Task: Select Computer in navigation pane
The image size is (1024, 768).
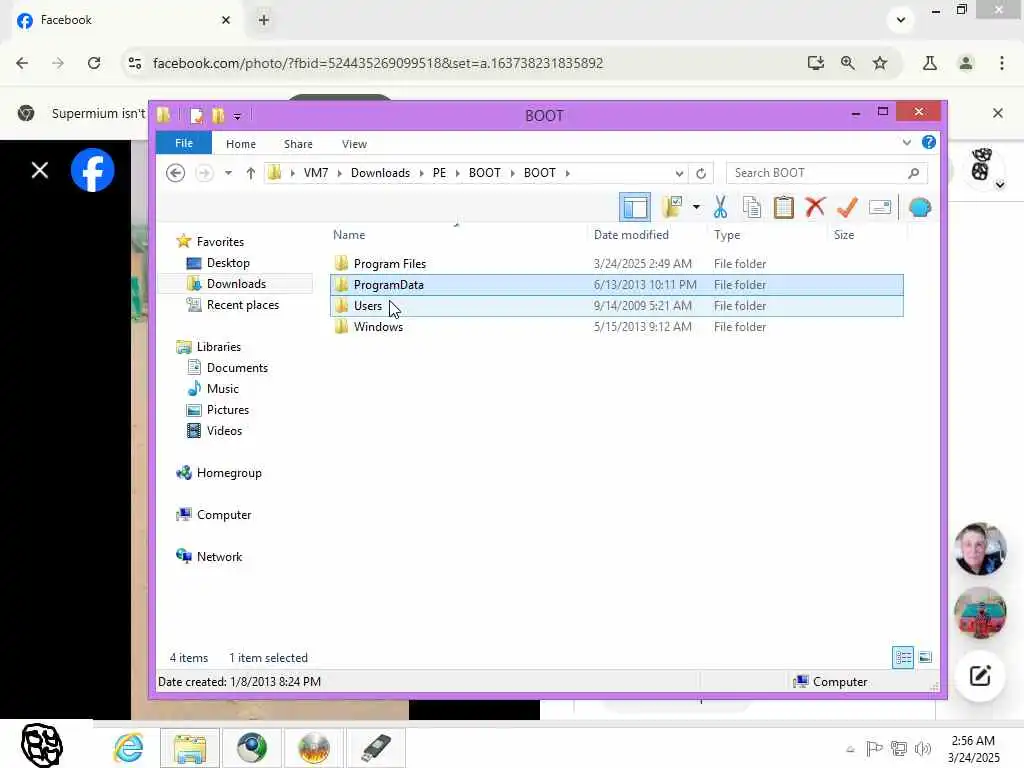Action: pyautogui.click(x=223, y=515)
